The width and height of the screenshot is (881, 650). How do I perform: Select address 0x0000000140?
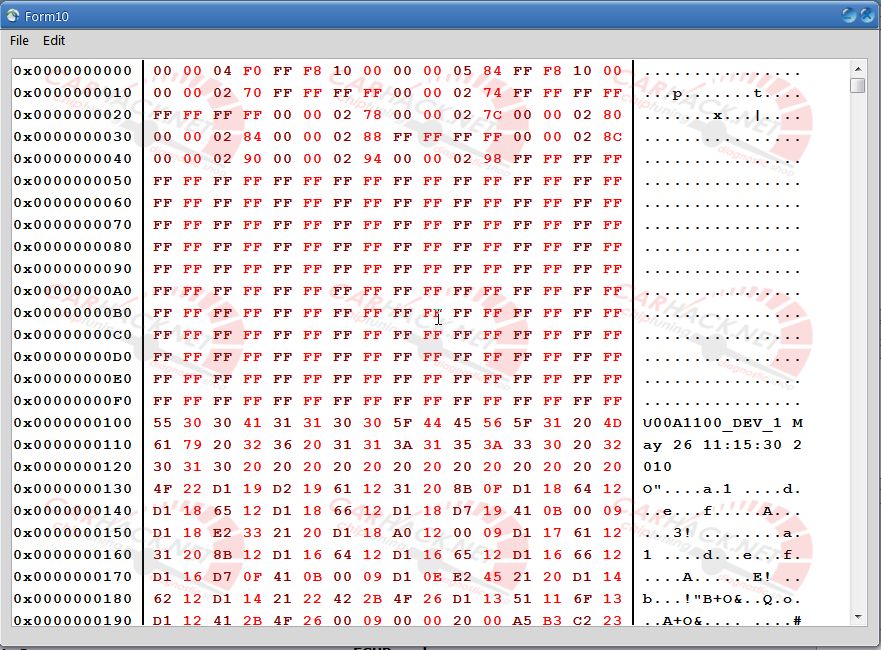[73, 511]
